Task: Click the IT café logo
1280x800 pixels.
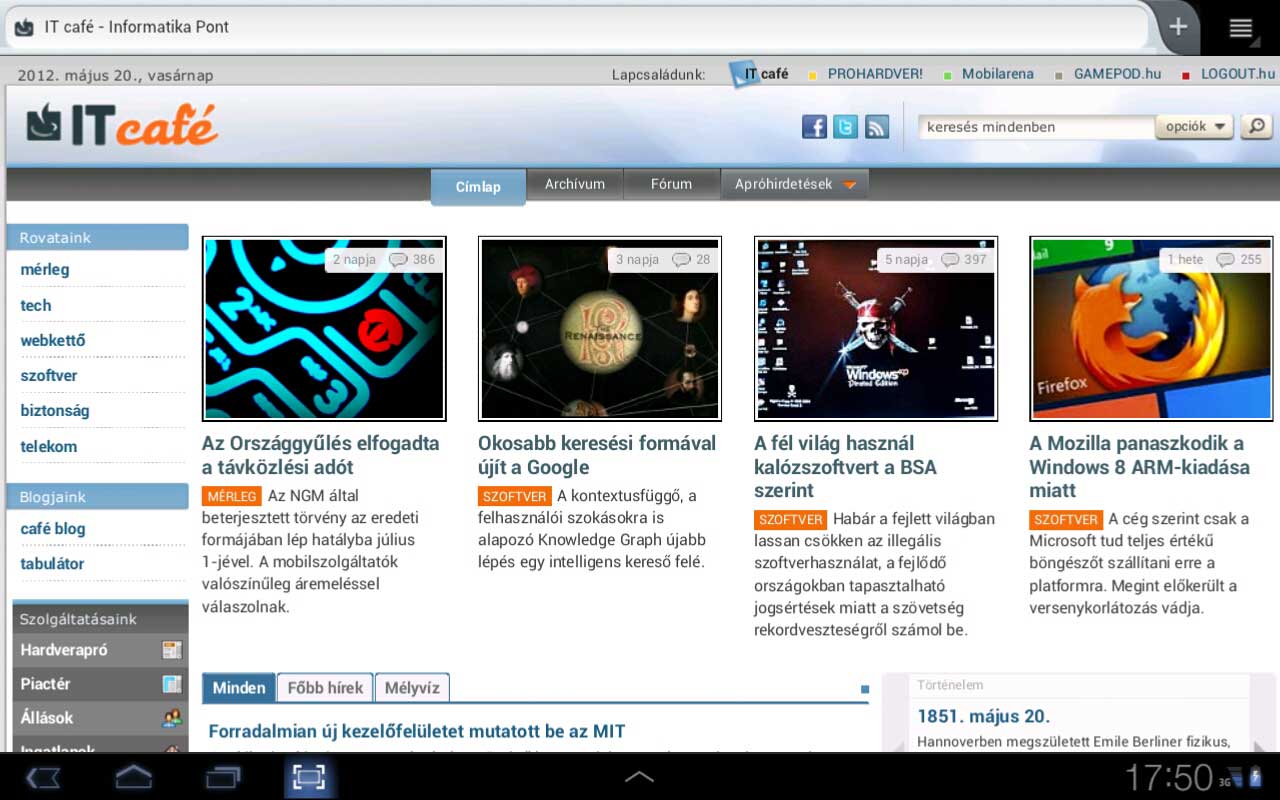Action: point(122,125)
